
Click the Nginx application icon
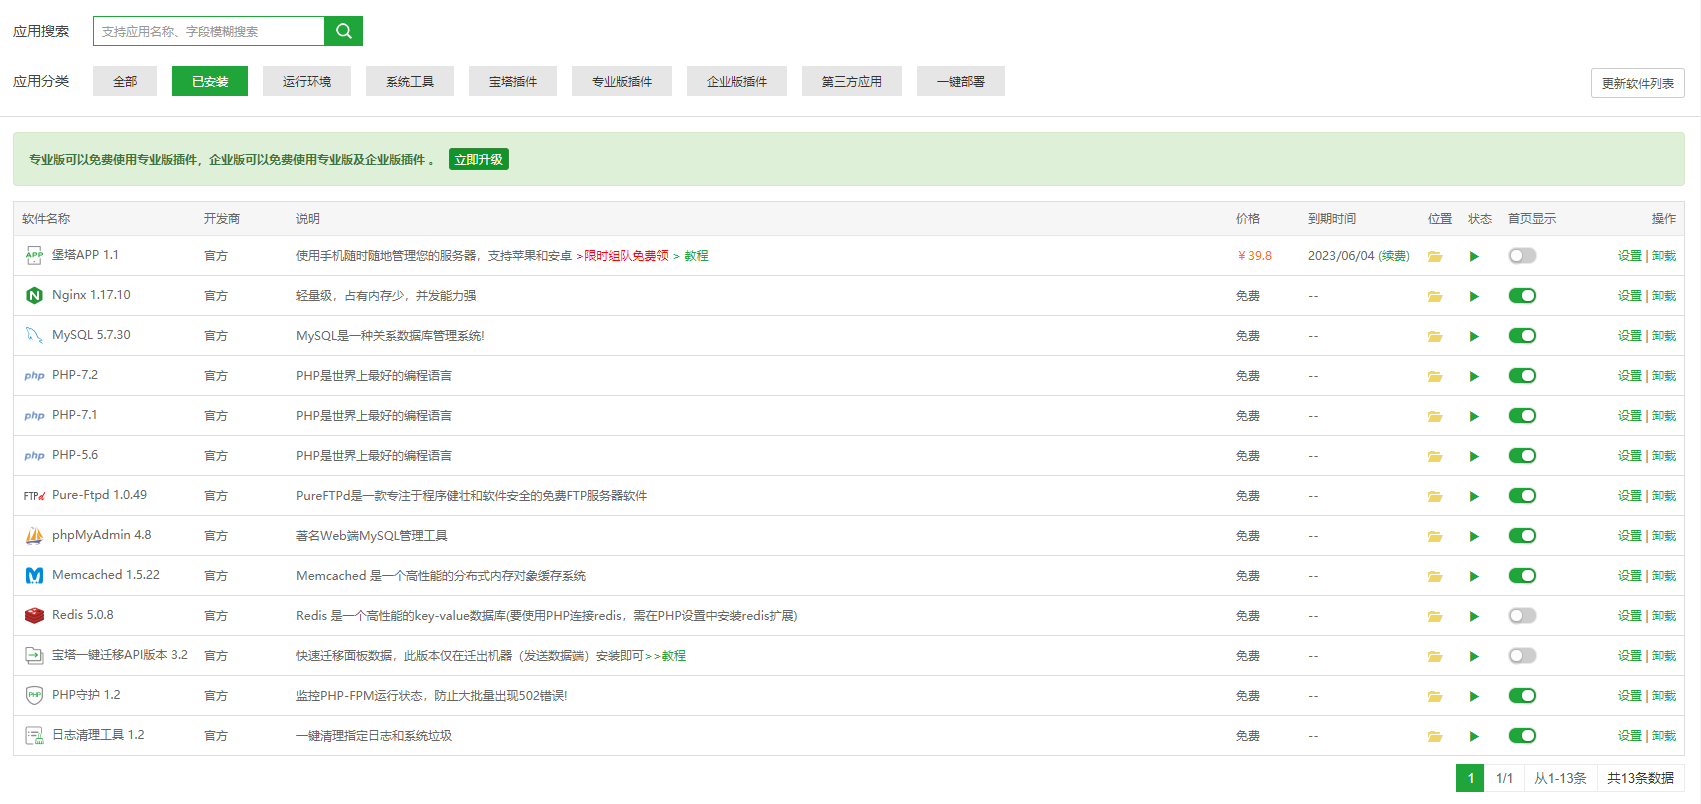click(x=34, y=295)
